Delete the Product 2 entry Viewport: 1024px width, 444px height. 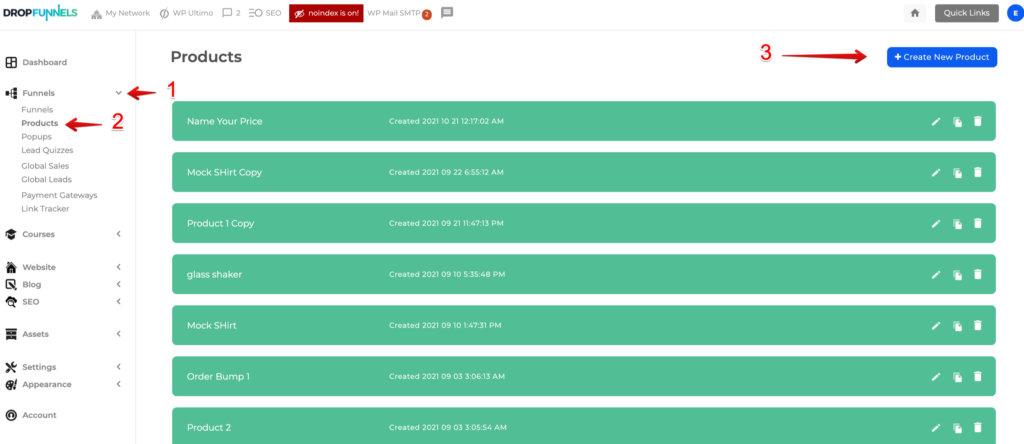tap(978, 426)
